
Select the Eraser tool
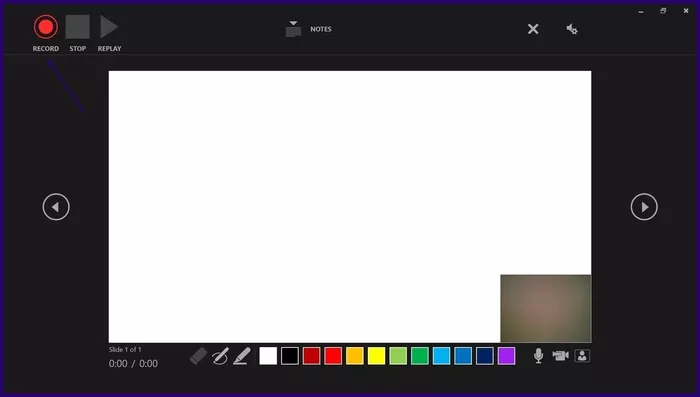pyautogui.click(x=198, y=356)
